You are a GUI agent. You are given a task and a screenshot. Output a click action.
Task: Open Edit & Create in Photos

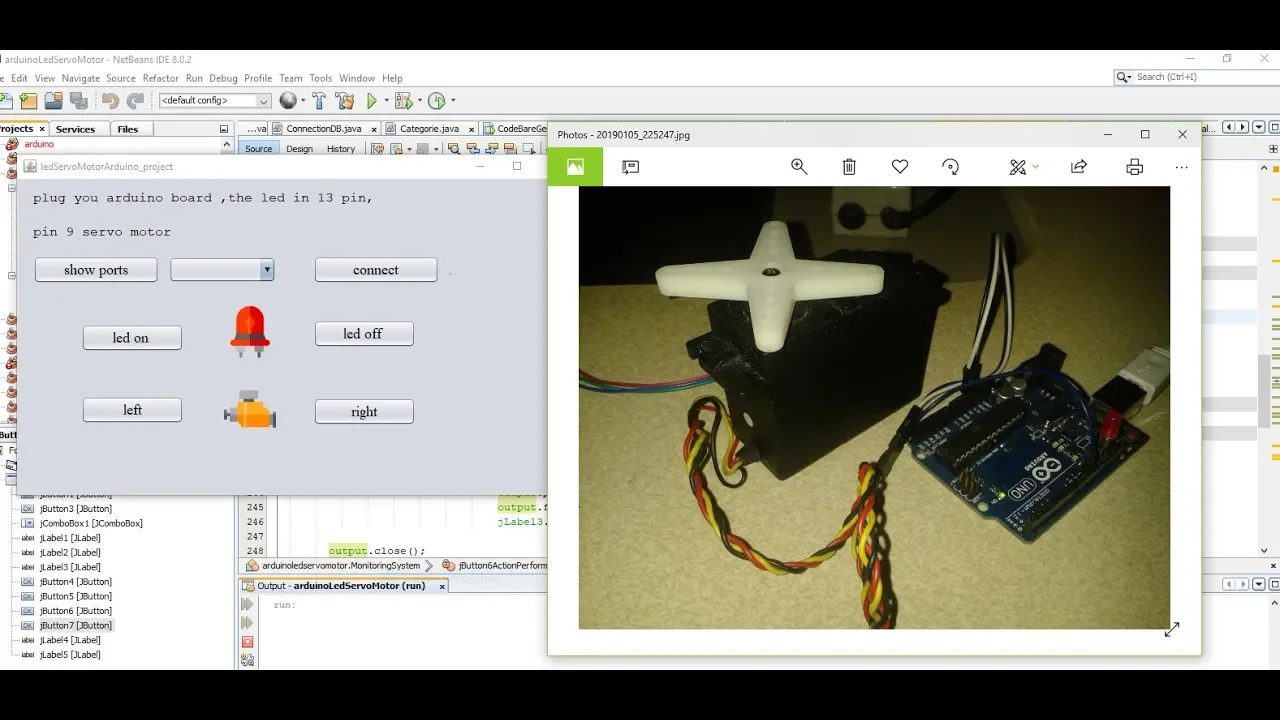(x=1023, y=167)
